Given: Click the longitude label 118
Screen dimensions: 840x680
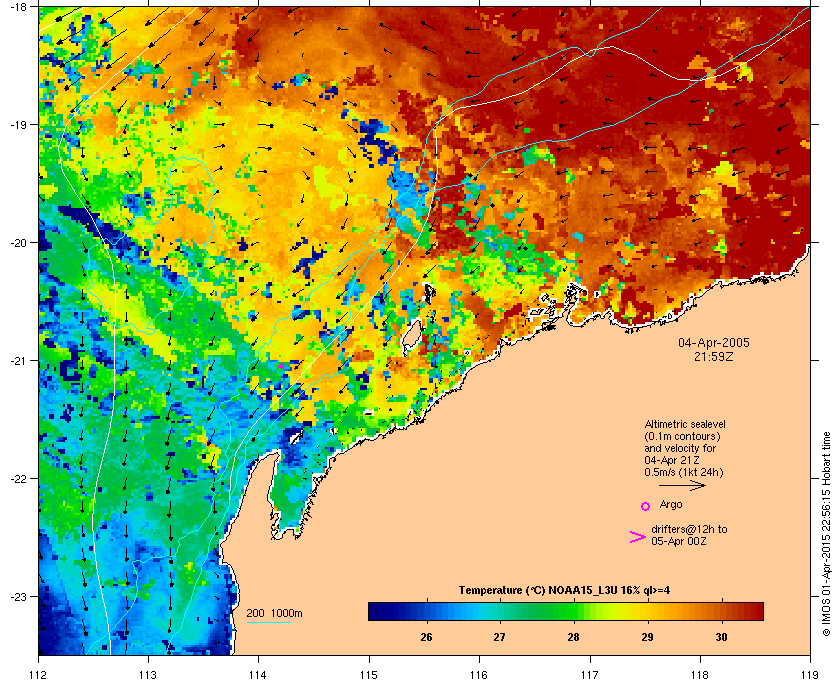Looking at the screenshot, I should pyautogui.click(x=700, y=675).
